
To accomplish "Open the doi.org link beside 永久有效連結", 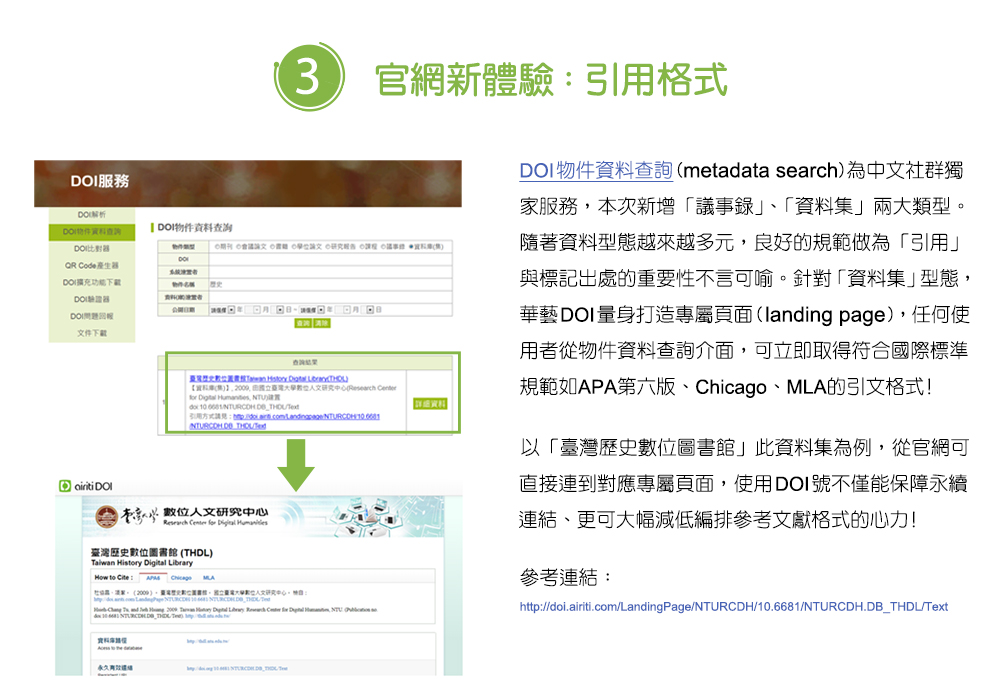I will pos(237,668).
